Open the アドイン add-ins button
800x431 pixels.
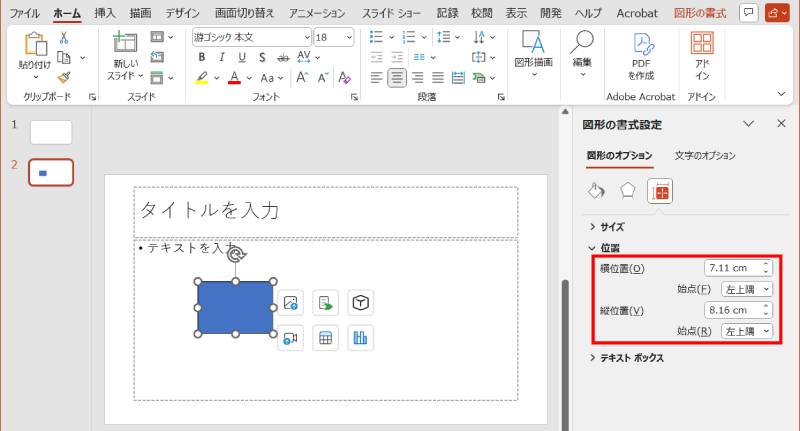coord(702,56)
